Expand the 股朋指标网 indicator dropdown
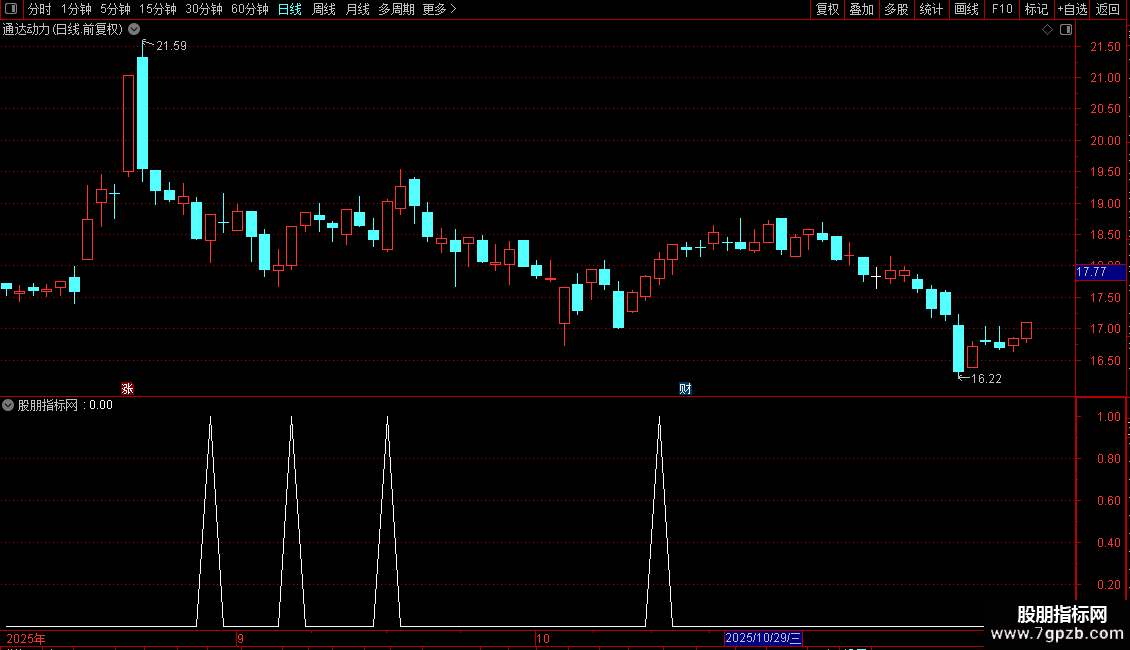The image size is (1130, 650). 8,405
